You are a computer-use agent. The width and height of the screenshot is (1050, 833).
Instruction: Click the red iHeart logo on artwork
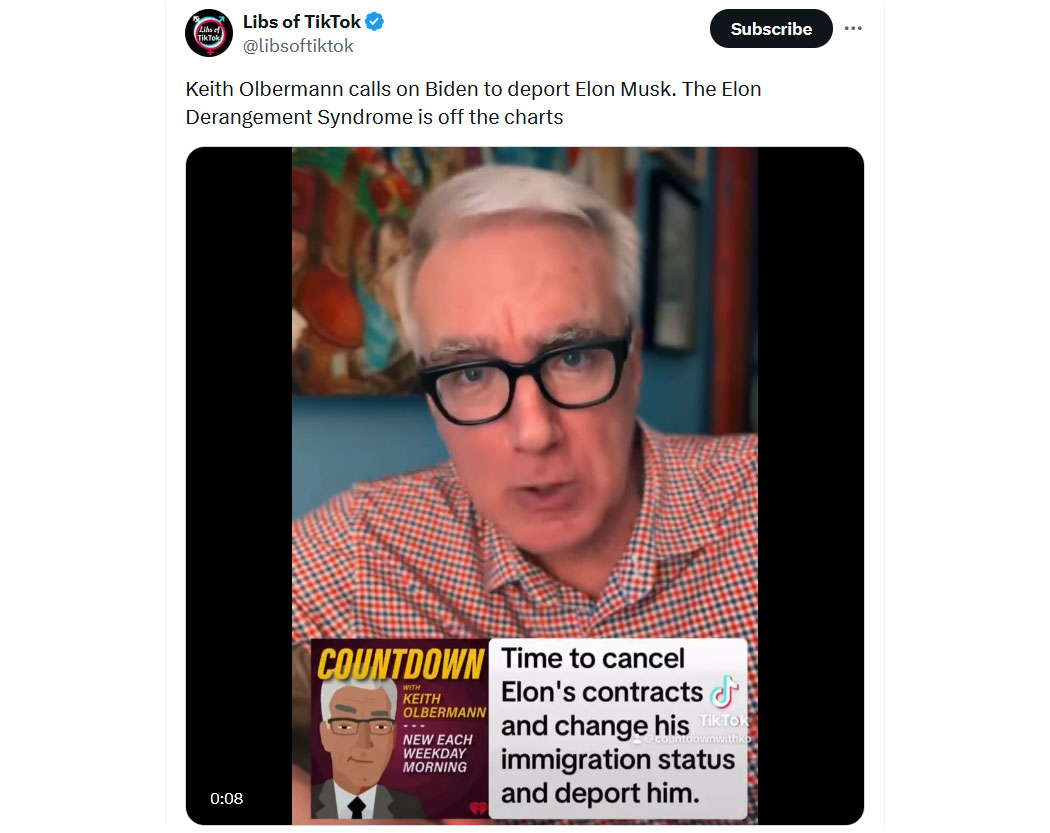click(x=477, y=809)
